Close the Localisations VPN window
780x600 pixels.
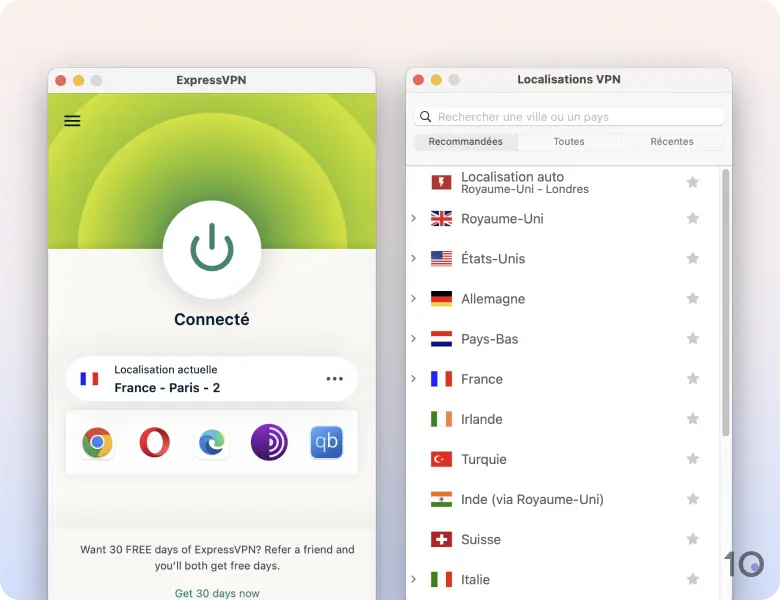point(418,80)
